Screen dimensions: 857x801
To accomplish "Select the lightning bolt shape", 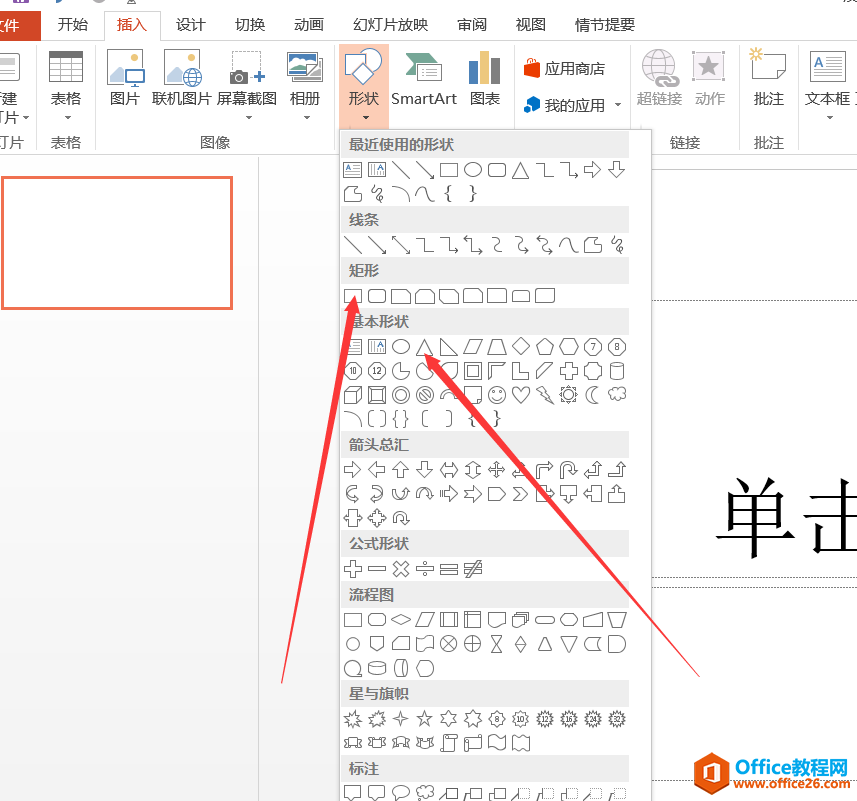I will (x=544, y=394).
